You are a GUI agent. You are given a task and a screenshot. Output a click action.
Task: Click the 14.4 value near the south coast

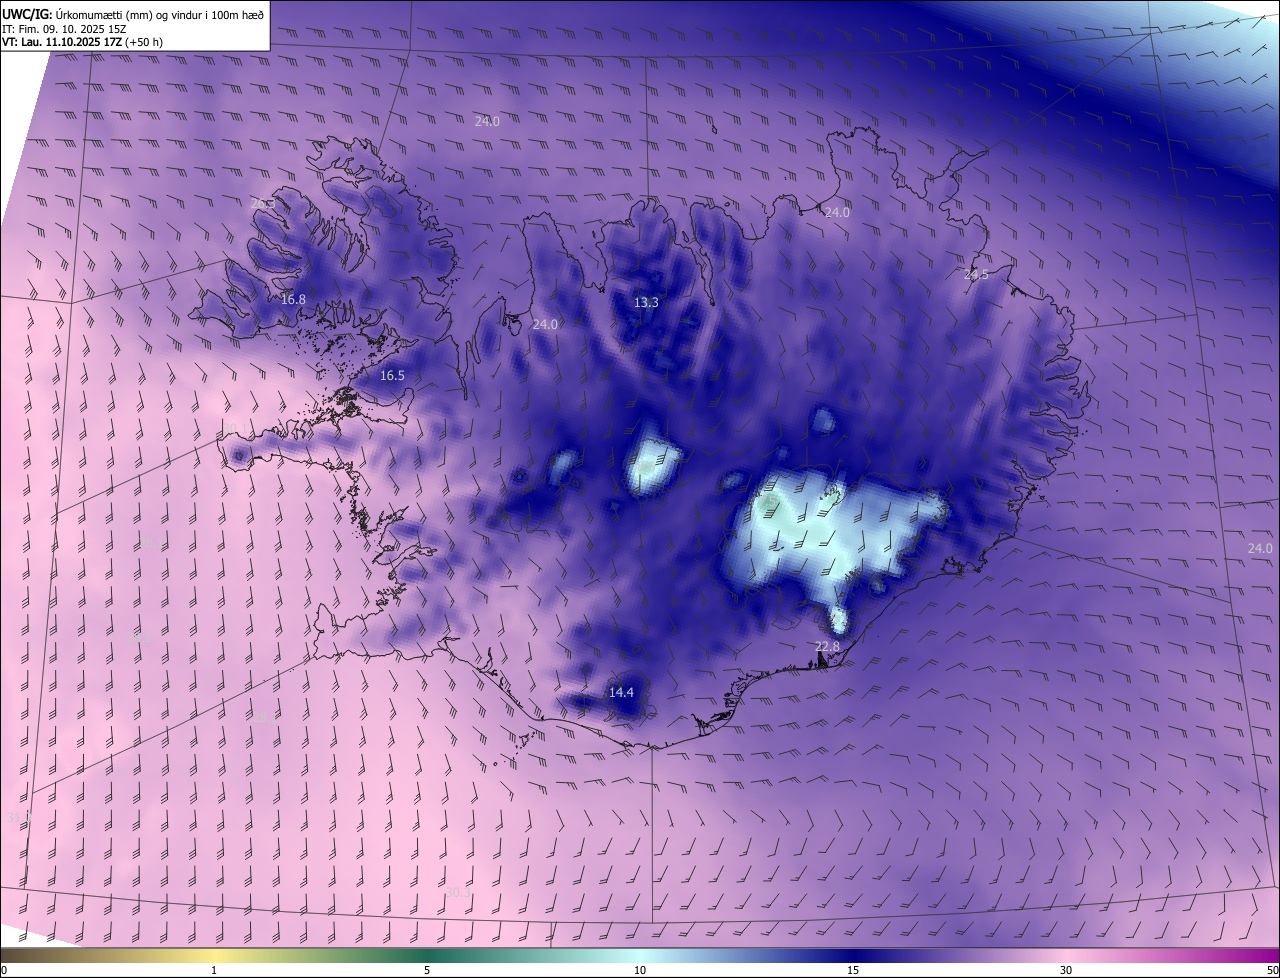coord(621,692)
